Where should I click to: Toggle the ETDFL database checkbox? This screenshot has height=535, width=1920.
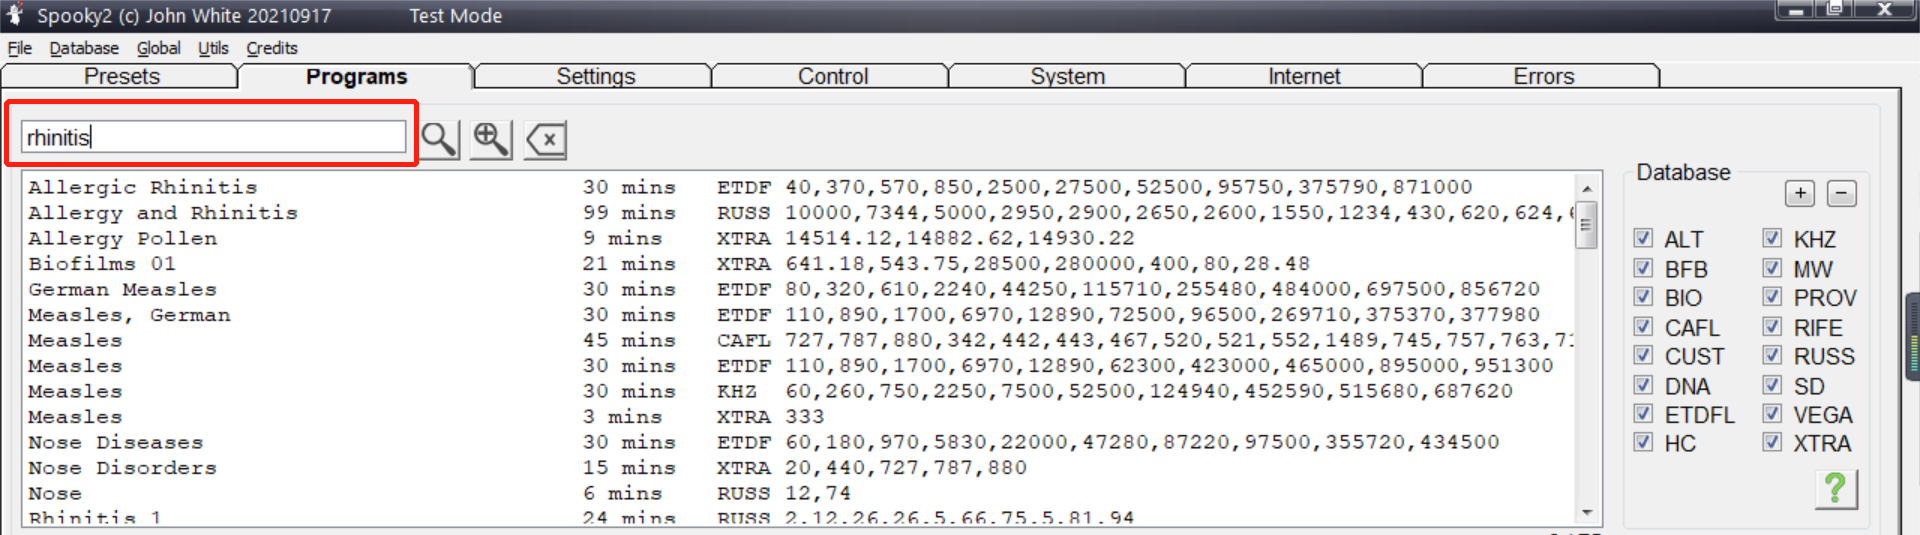pos(1643,414)
